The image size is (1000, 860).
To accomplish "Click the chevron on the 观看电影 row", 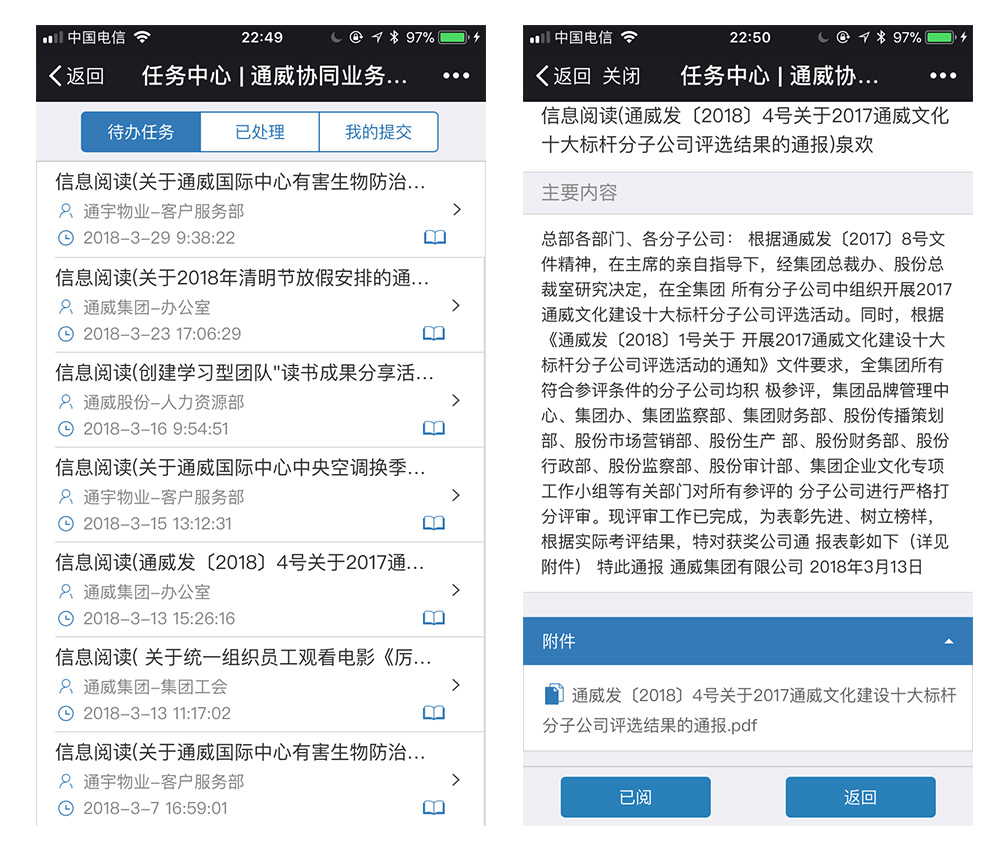I will pyautogui.click(x=455, y=685).
